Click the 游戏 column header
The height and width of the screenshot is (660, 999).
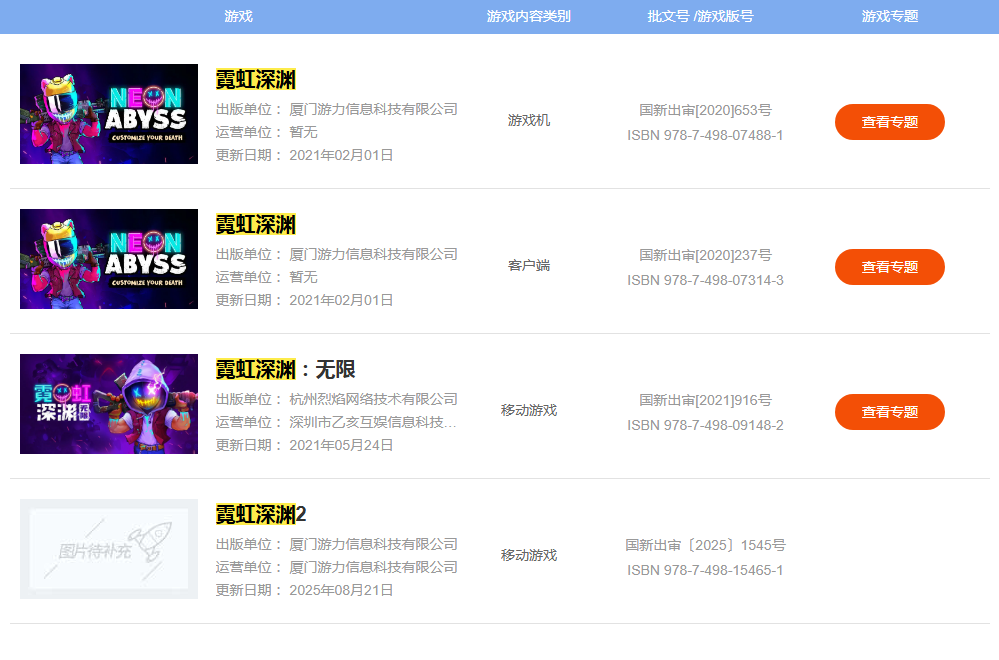coord(238,17)
